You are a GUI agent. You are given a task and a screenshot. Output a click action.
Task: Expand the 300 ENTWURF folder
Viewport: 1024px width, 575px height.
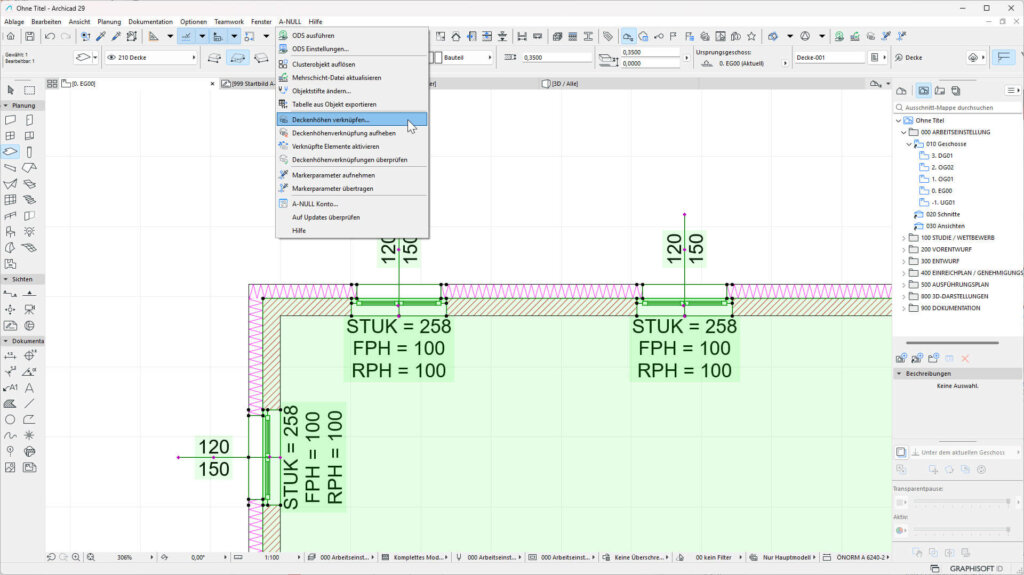904,261
